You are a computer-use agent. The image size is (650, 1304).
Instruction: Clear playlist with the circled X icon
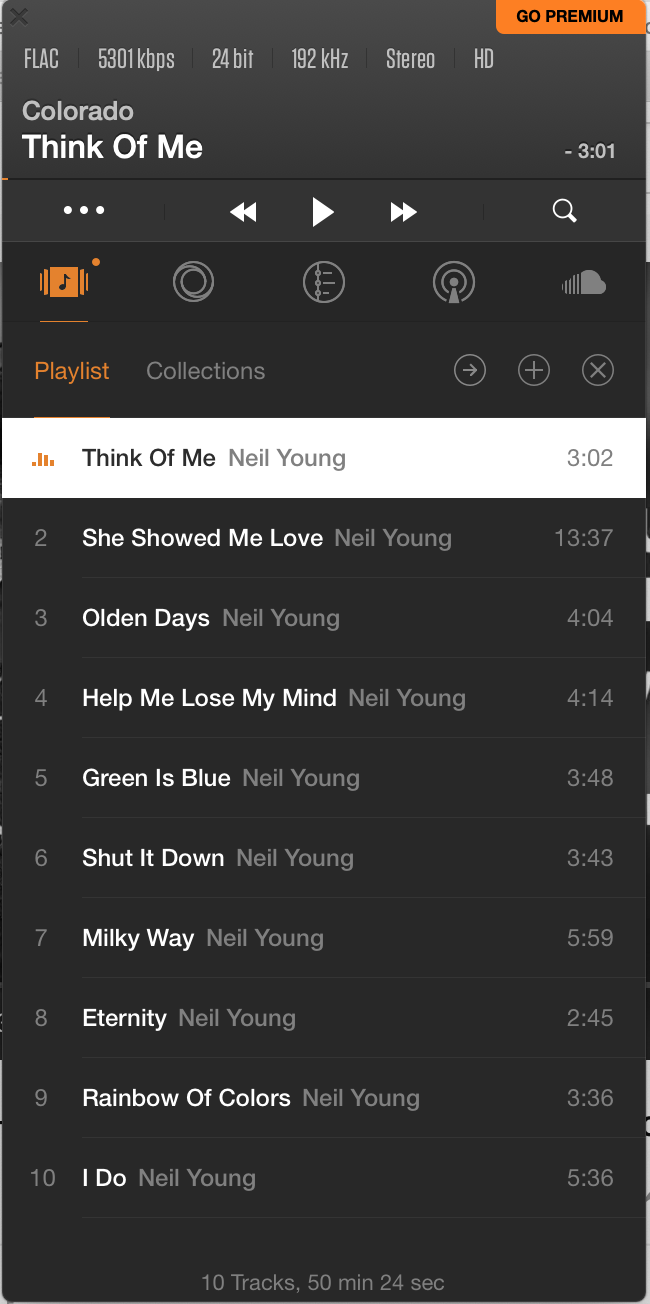[x=598, y=371]
